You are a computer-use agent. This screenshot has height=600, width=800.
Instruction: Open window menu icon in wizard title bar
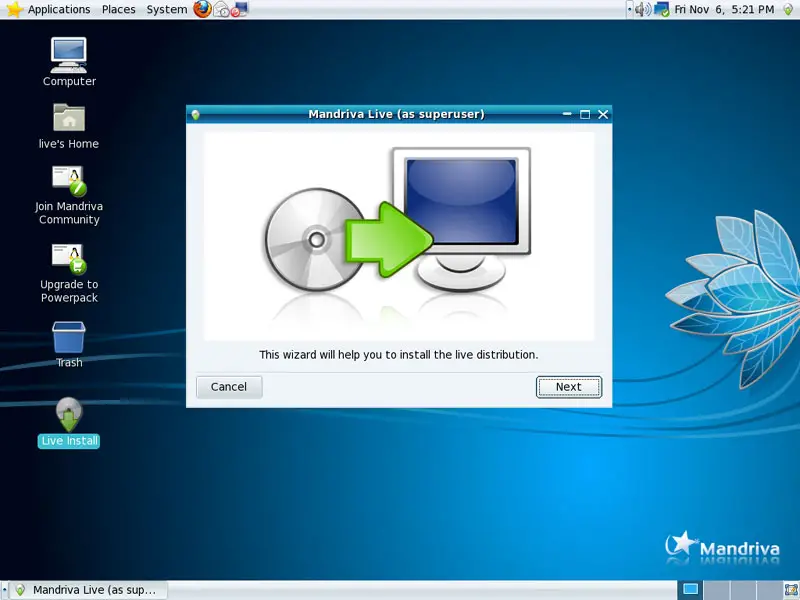195,115
